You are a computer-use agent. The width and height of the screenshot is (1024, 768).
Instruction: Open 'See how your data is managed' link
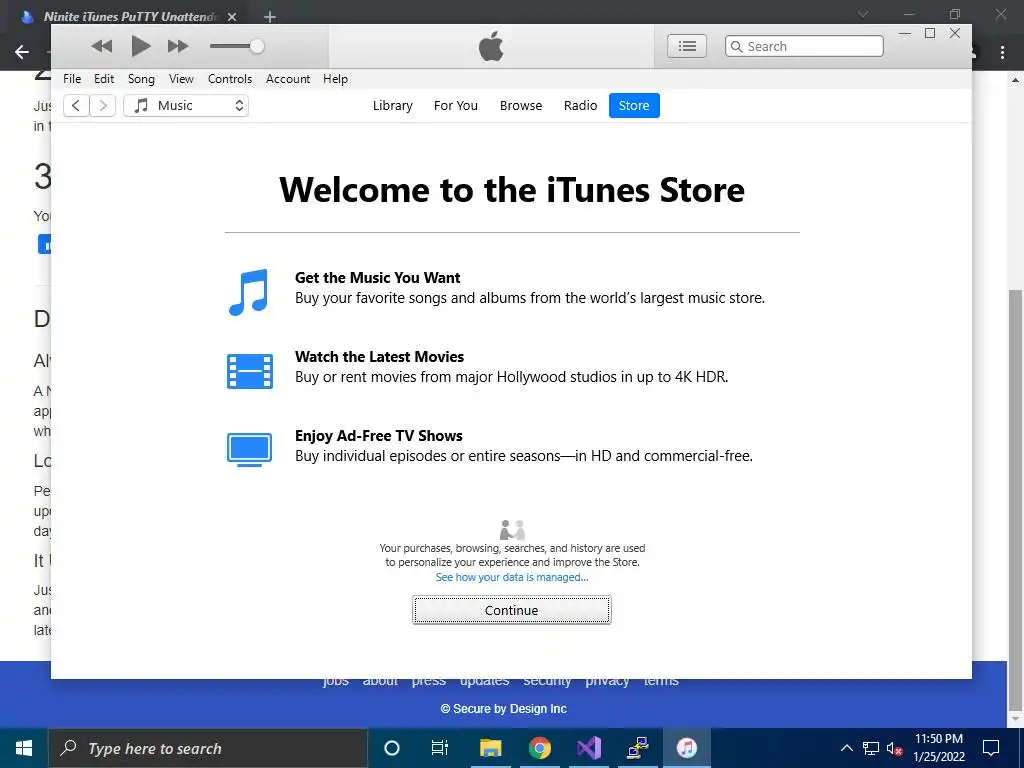(512, 577)
